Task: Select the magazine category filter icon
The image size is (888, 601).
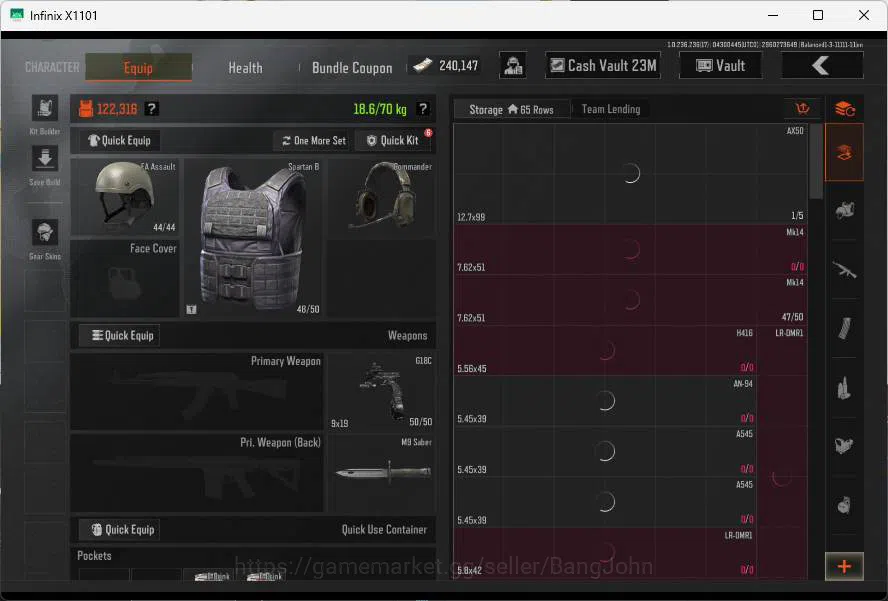Action: (844, 329)
